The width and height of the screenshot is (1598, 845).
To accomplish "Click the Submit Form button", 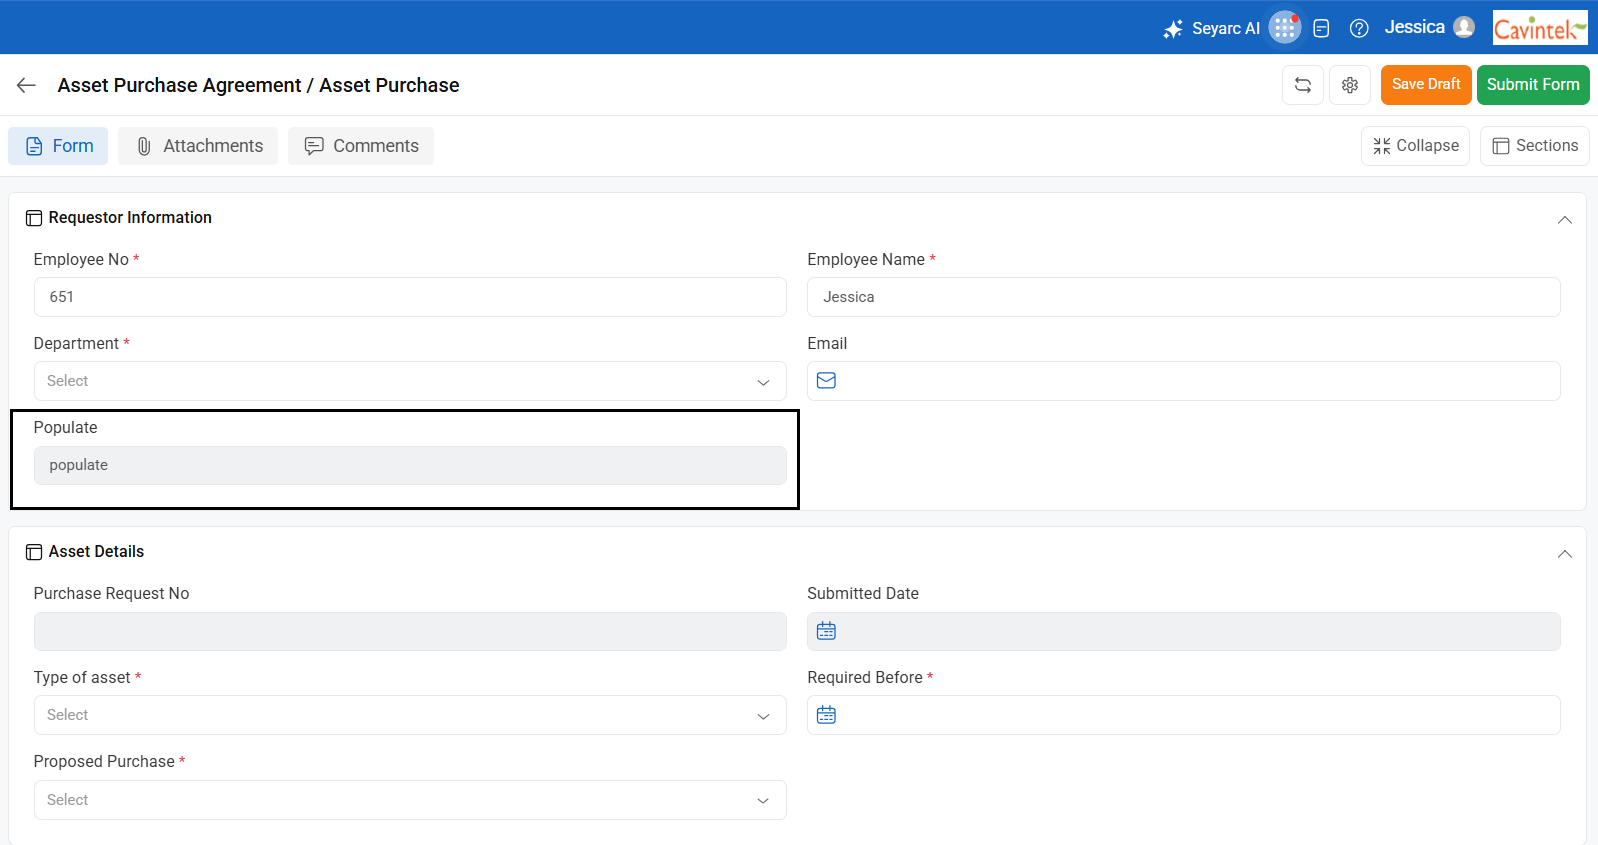I will [x=1532, y=85].
